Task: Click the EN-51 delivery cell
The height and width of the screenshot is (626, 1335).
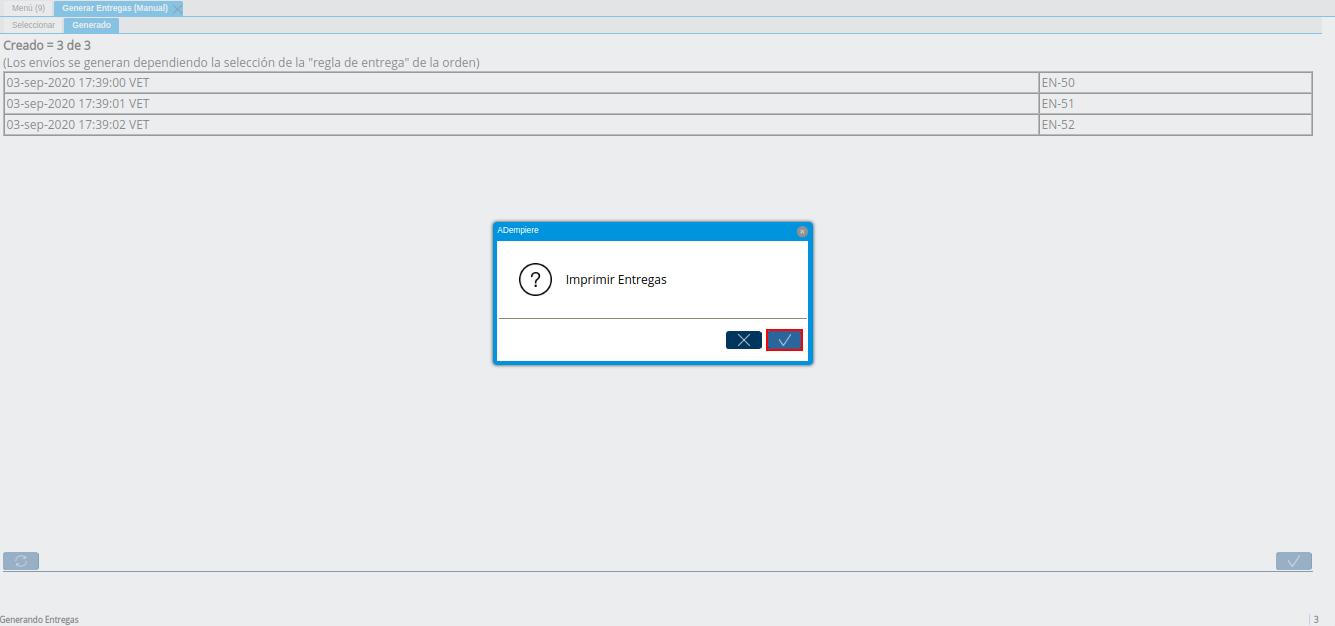Action: [1175, 104]
